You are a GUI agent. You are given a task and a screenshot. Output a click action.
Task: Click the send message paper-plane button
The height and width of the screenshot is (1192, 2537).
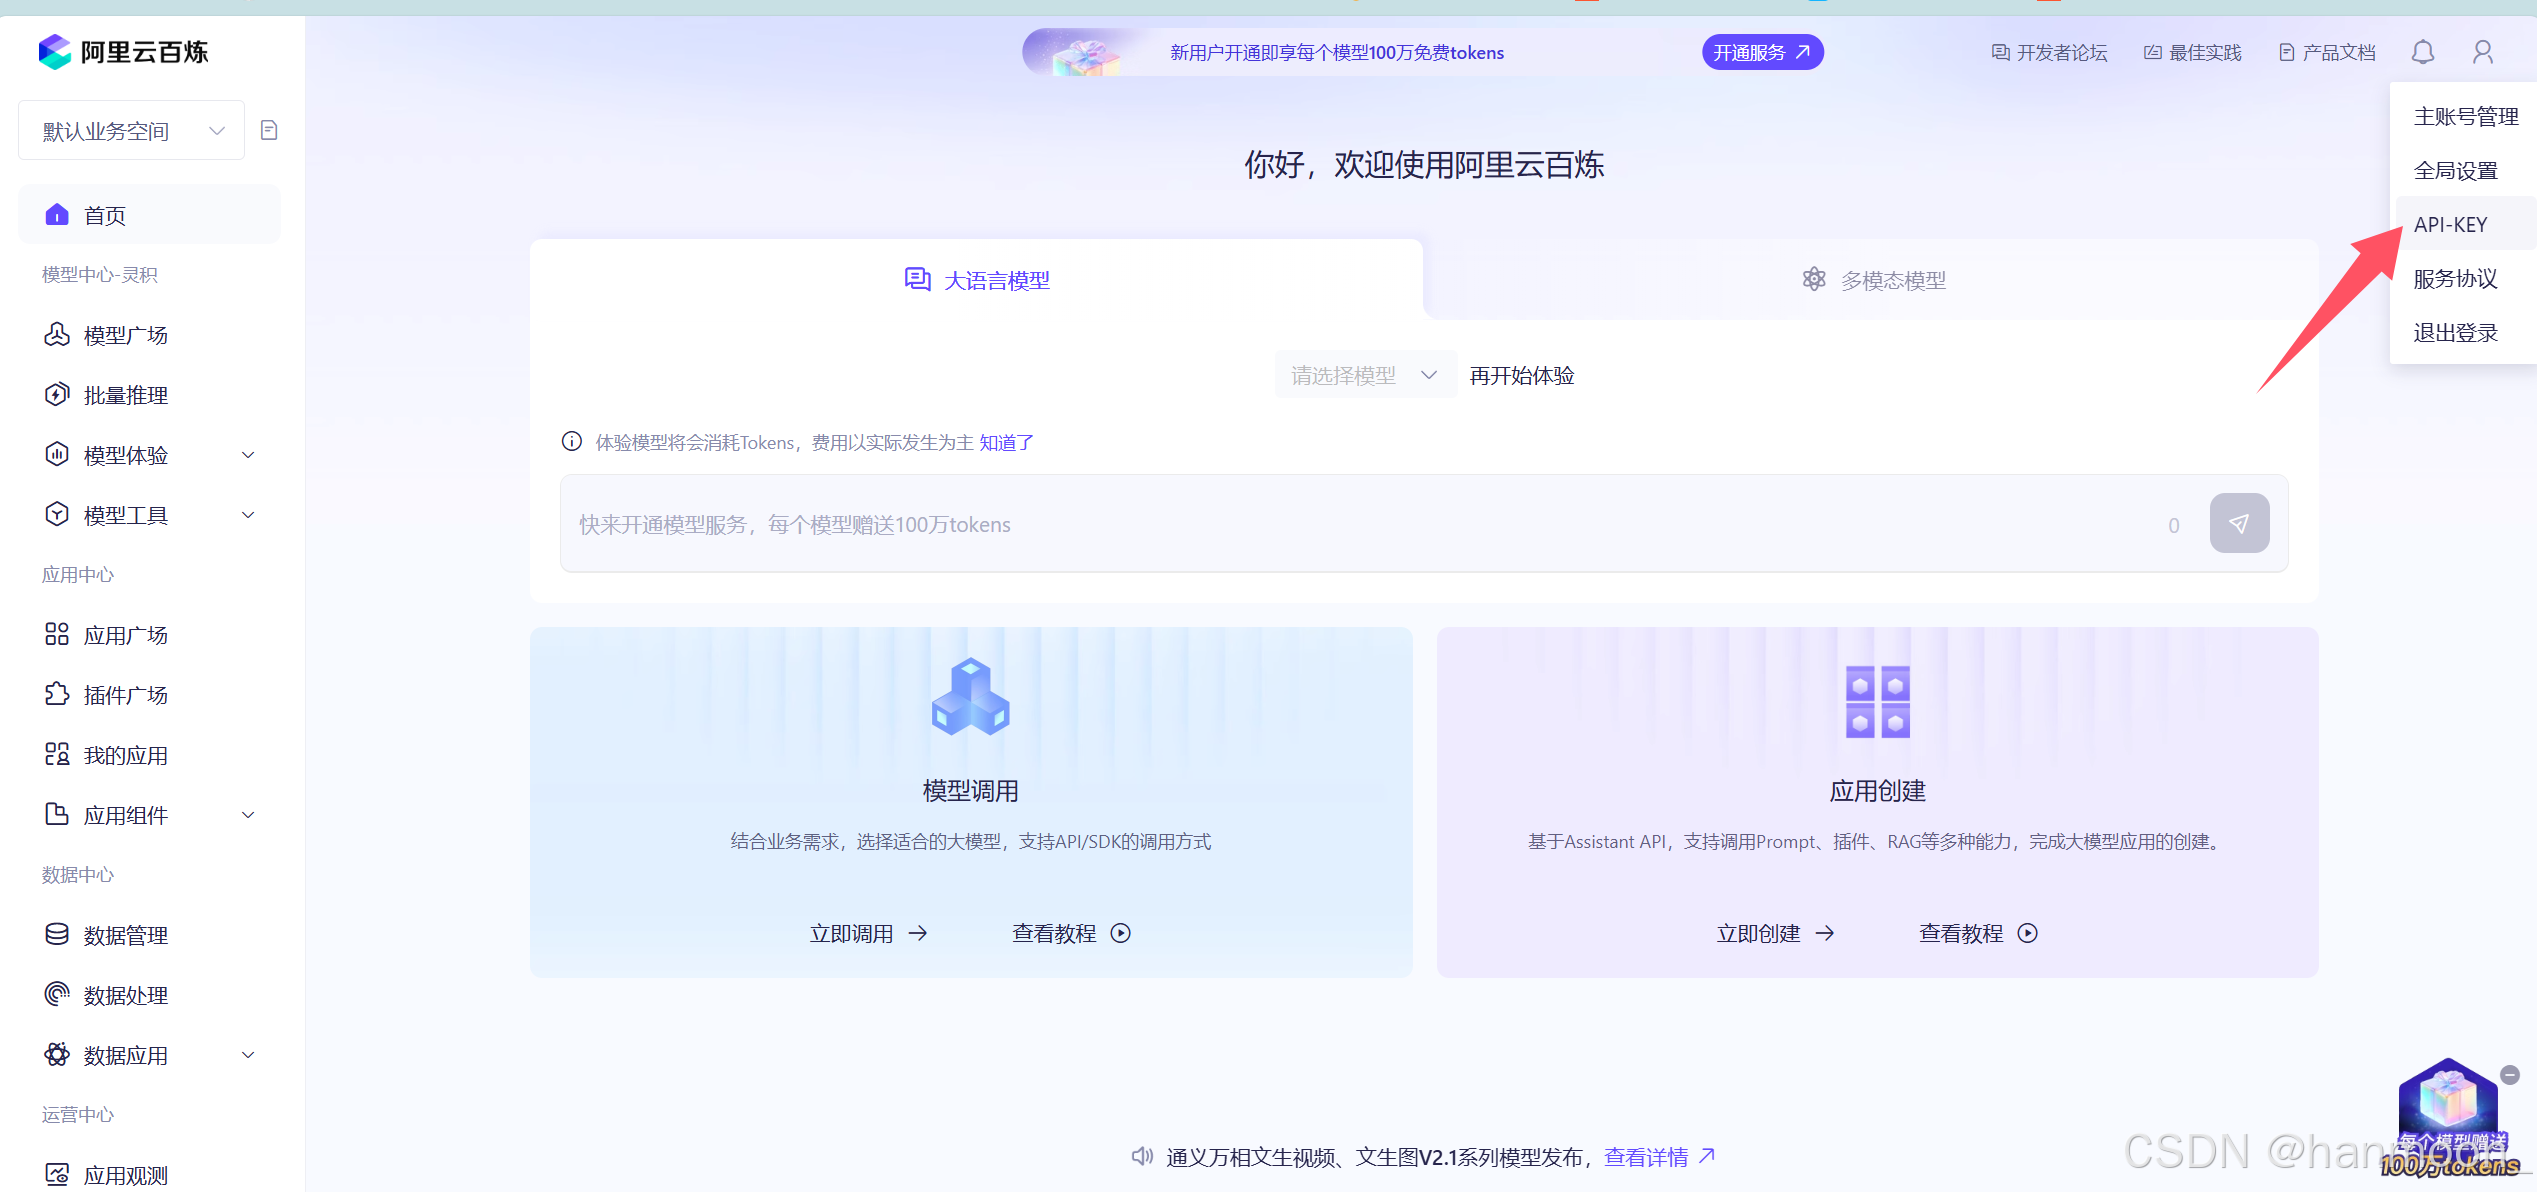(2238, 523)
